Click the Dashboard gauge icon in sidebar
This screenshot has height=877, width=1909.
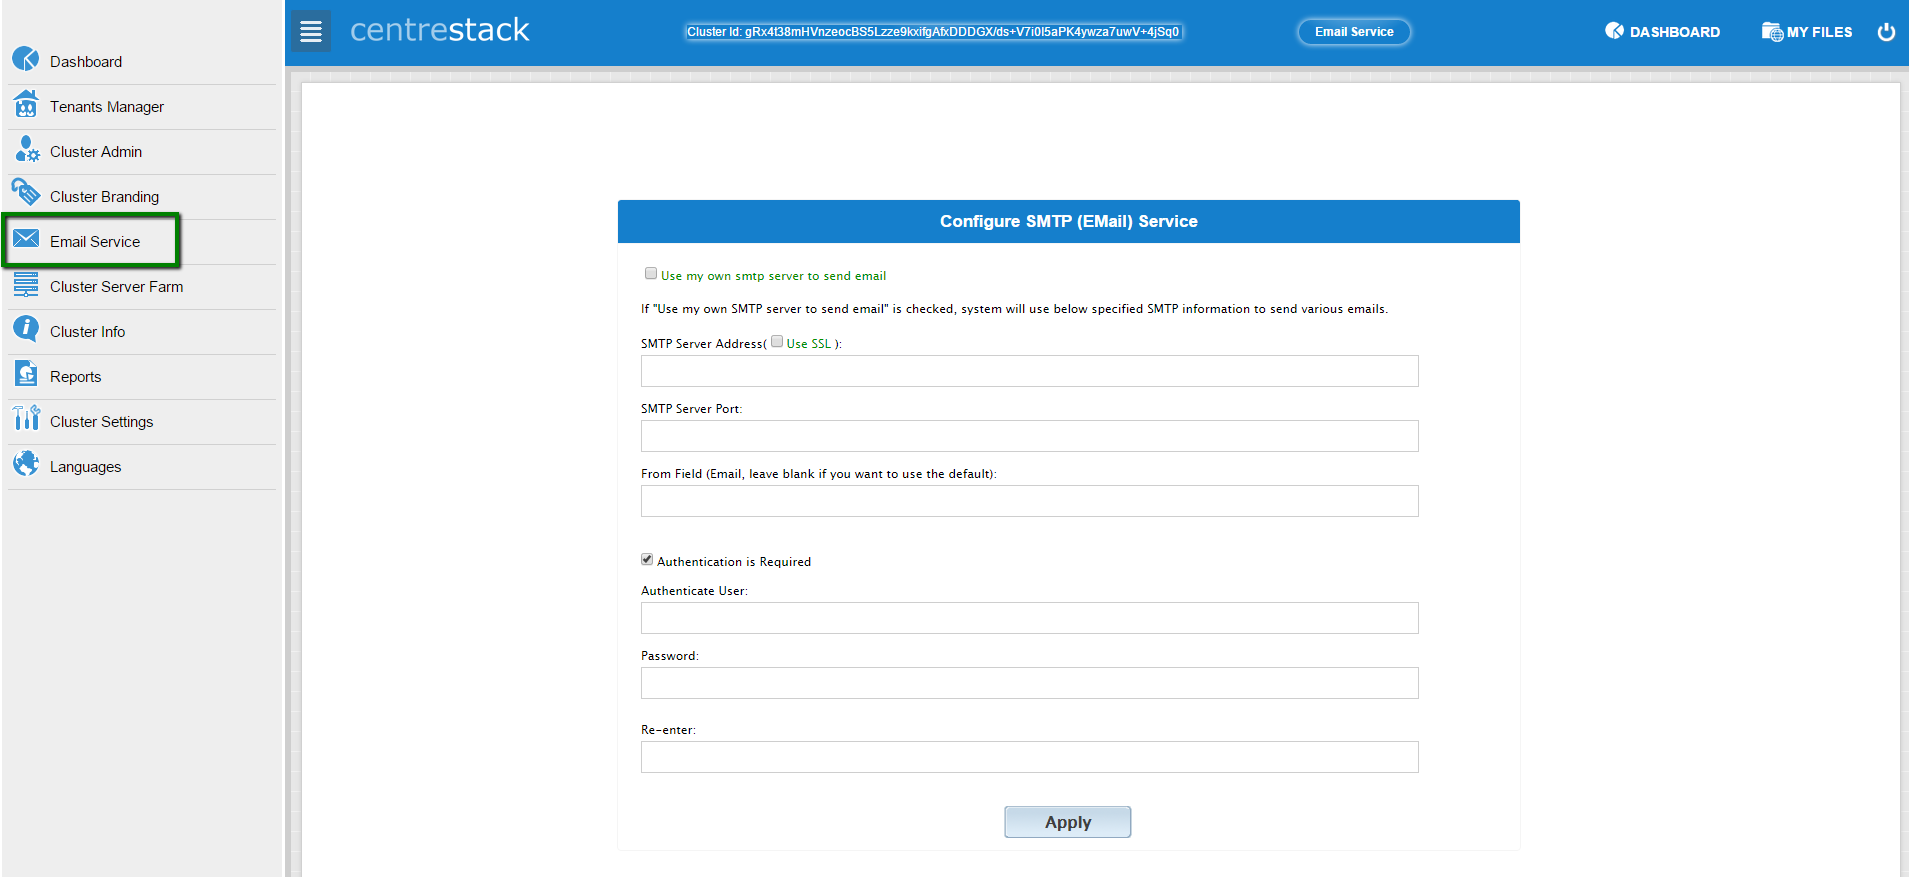26,59
